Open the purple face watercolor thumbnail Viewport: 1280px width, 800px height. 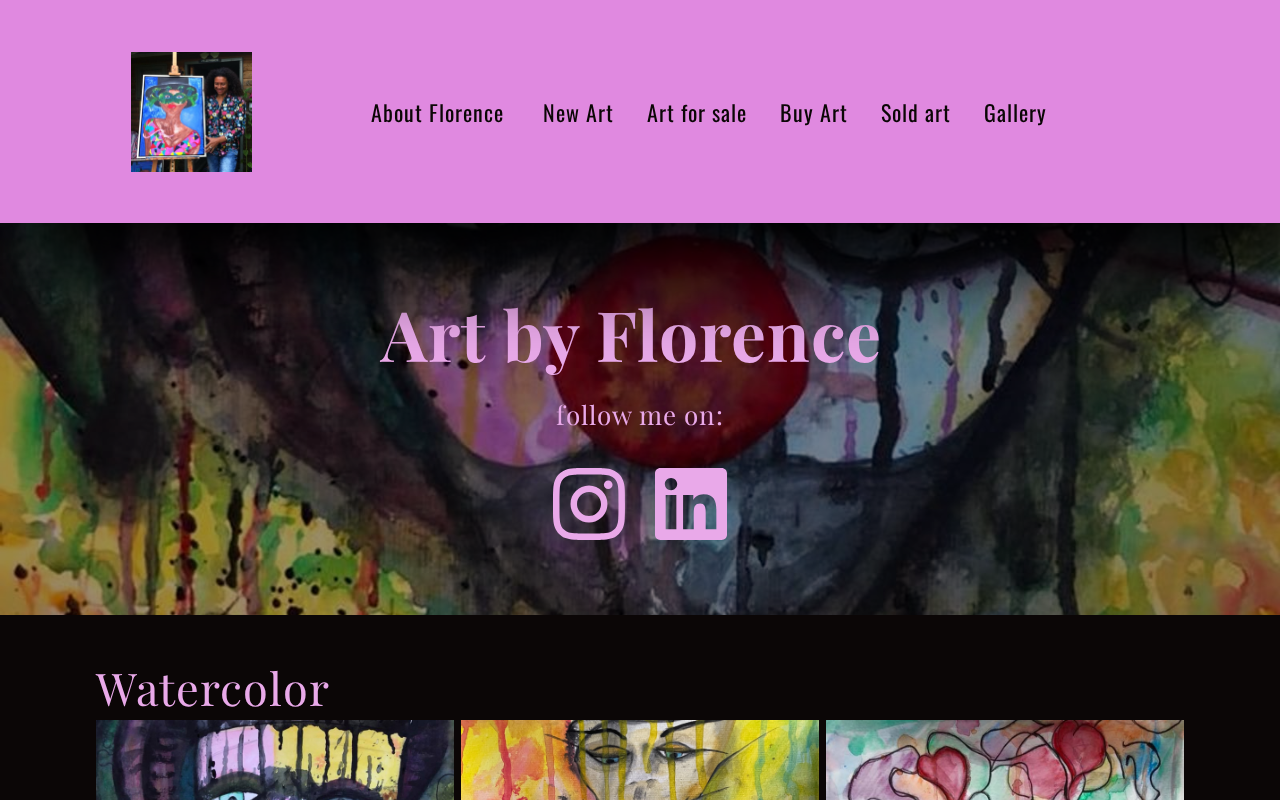(275, 760)
